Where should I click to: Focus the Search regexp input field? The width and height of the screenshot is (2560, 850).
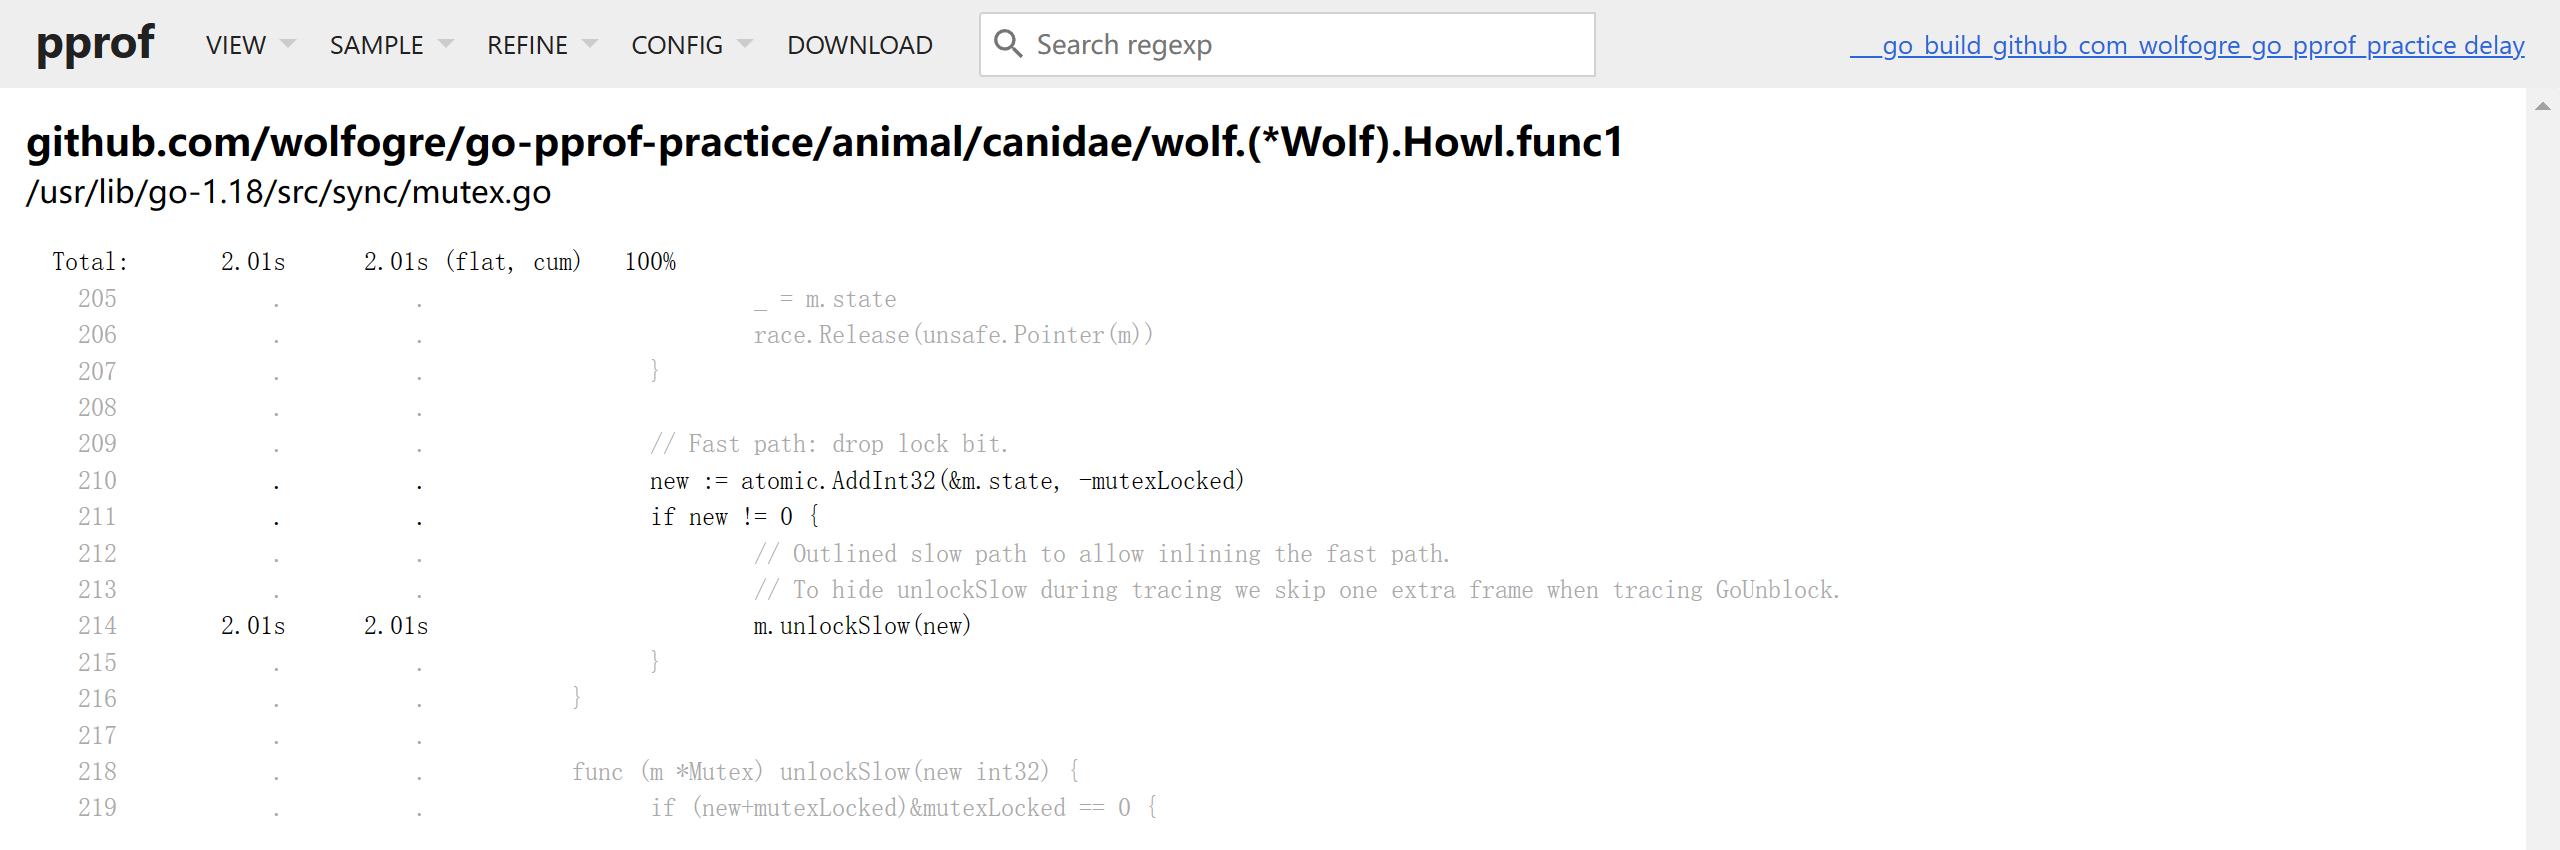click(1300, 45)
